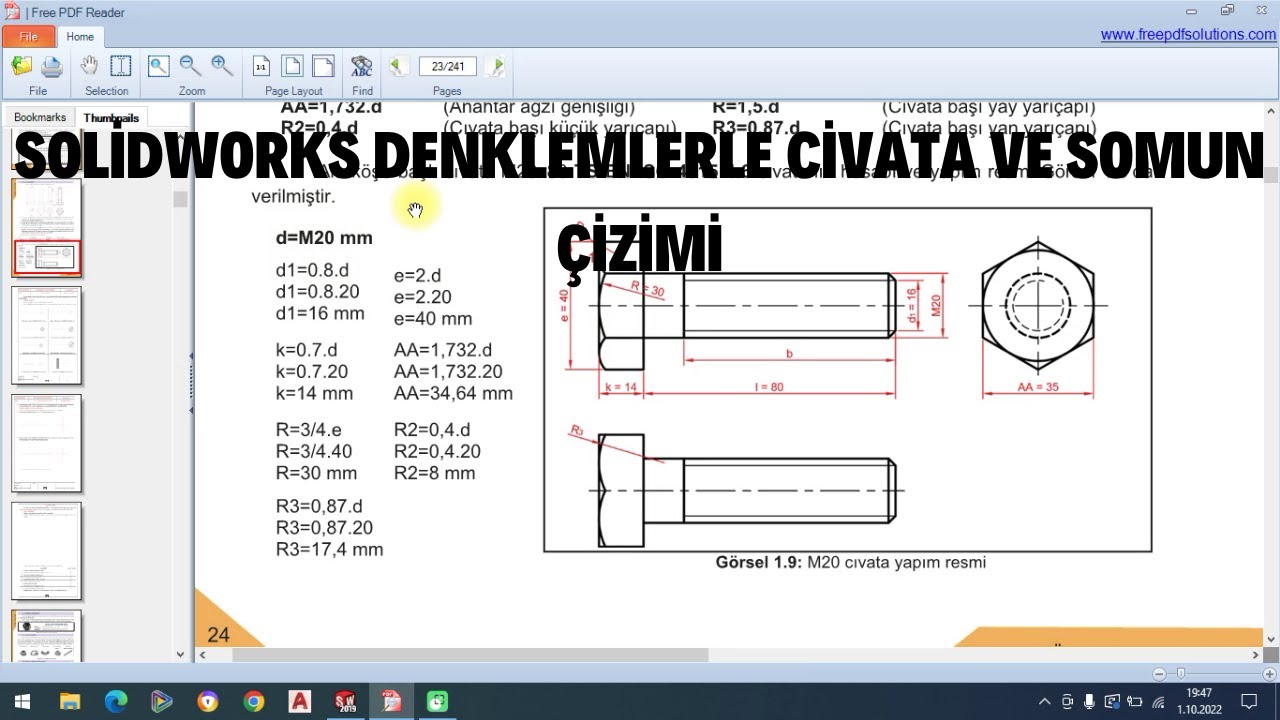Open a PDF file with folder icon
Viewport: 1280px width, 720px height.
pyautogui.click(x=21, y=66)
